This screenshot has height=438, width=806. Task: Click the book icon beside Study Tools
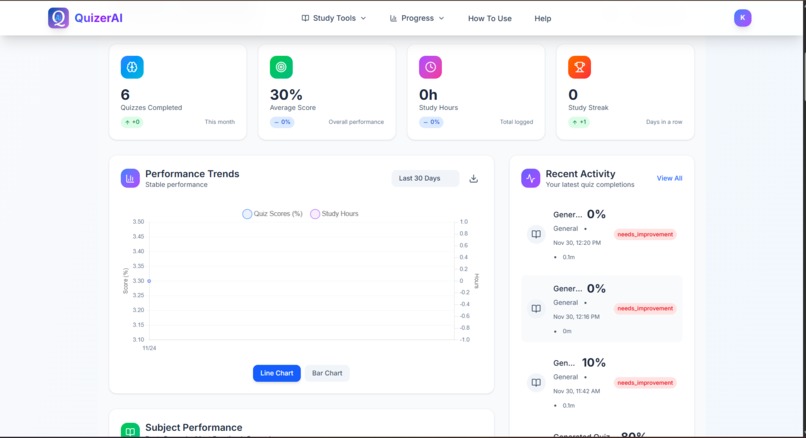[x=305, y=18]
